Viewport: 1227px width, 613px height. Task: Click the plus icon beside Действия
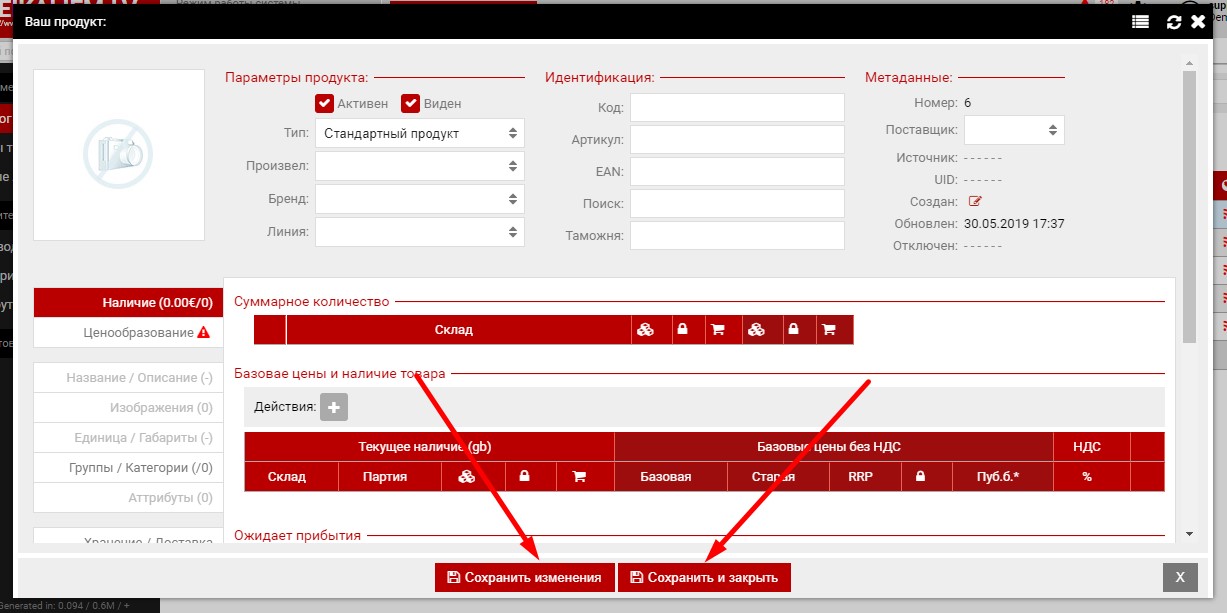point(334,406)
